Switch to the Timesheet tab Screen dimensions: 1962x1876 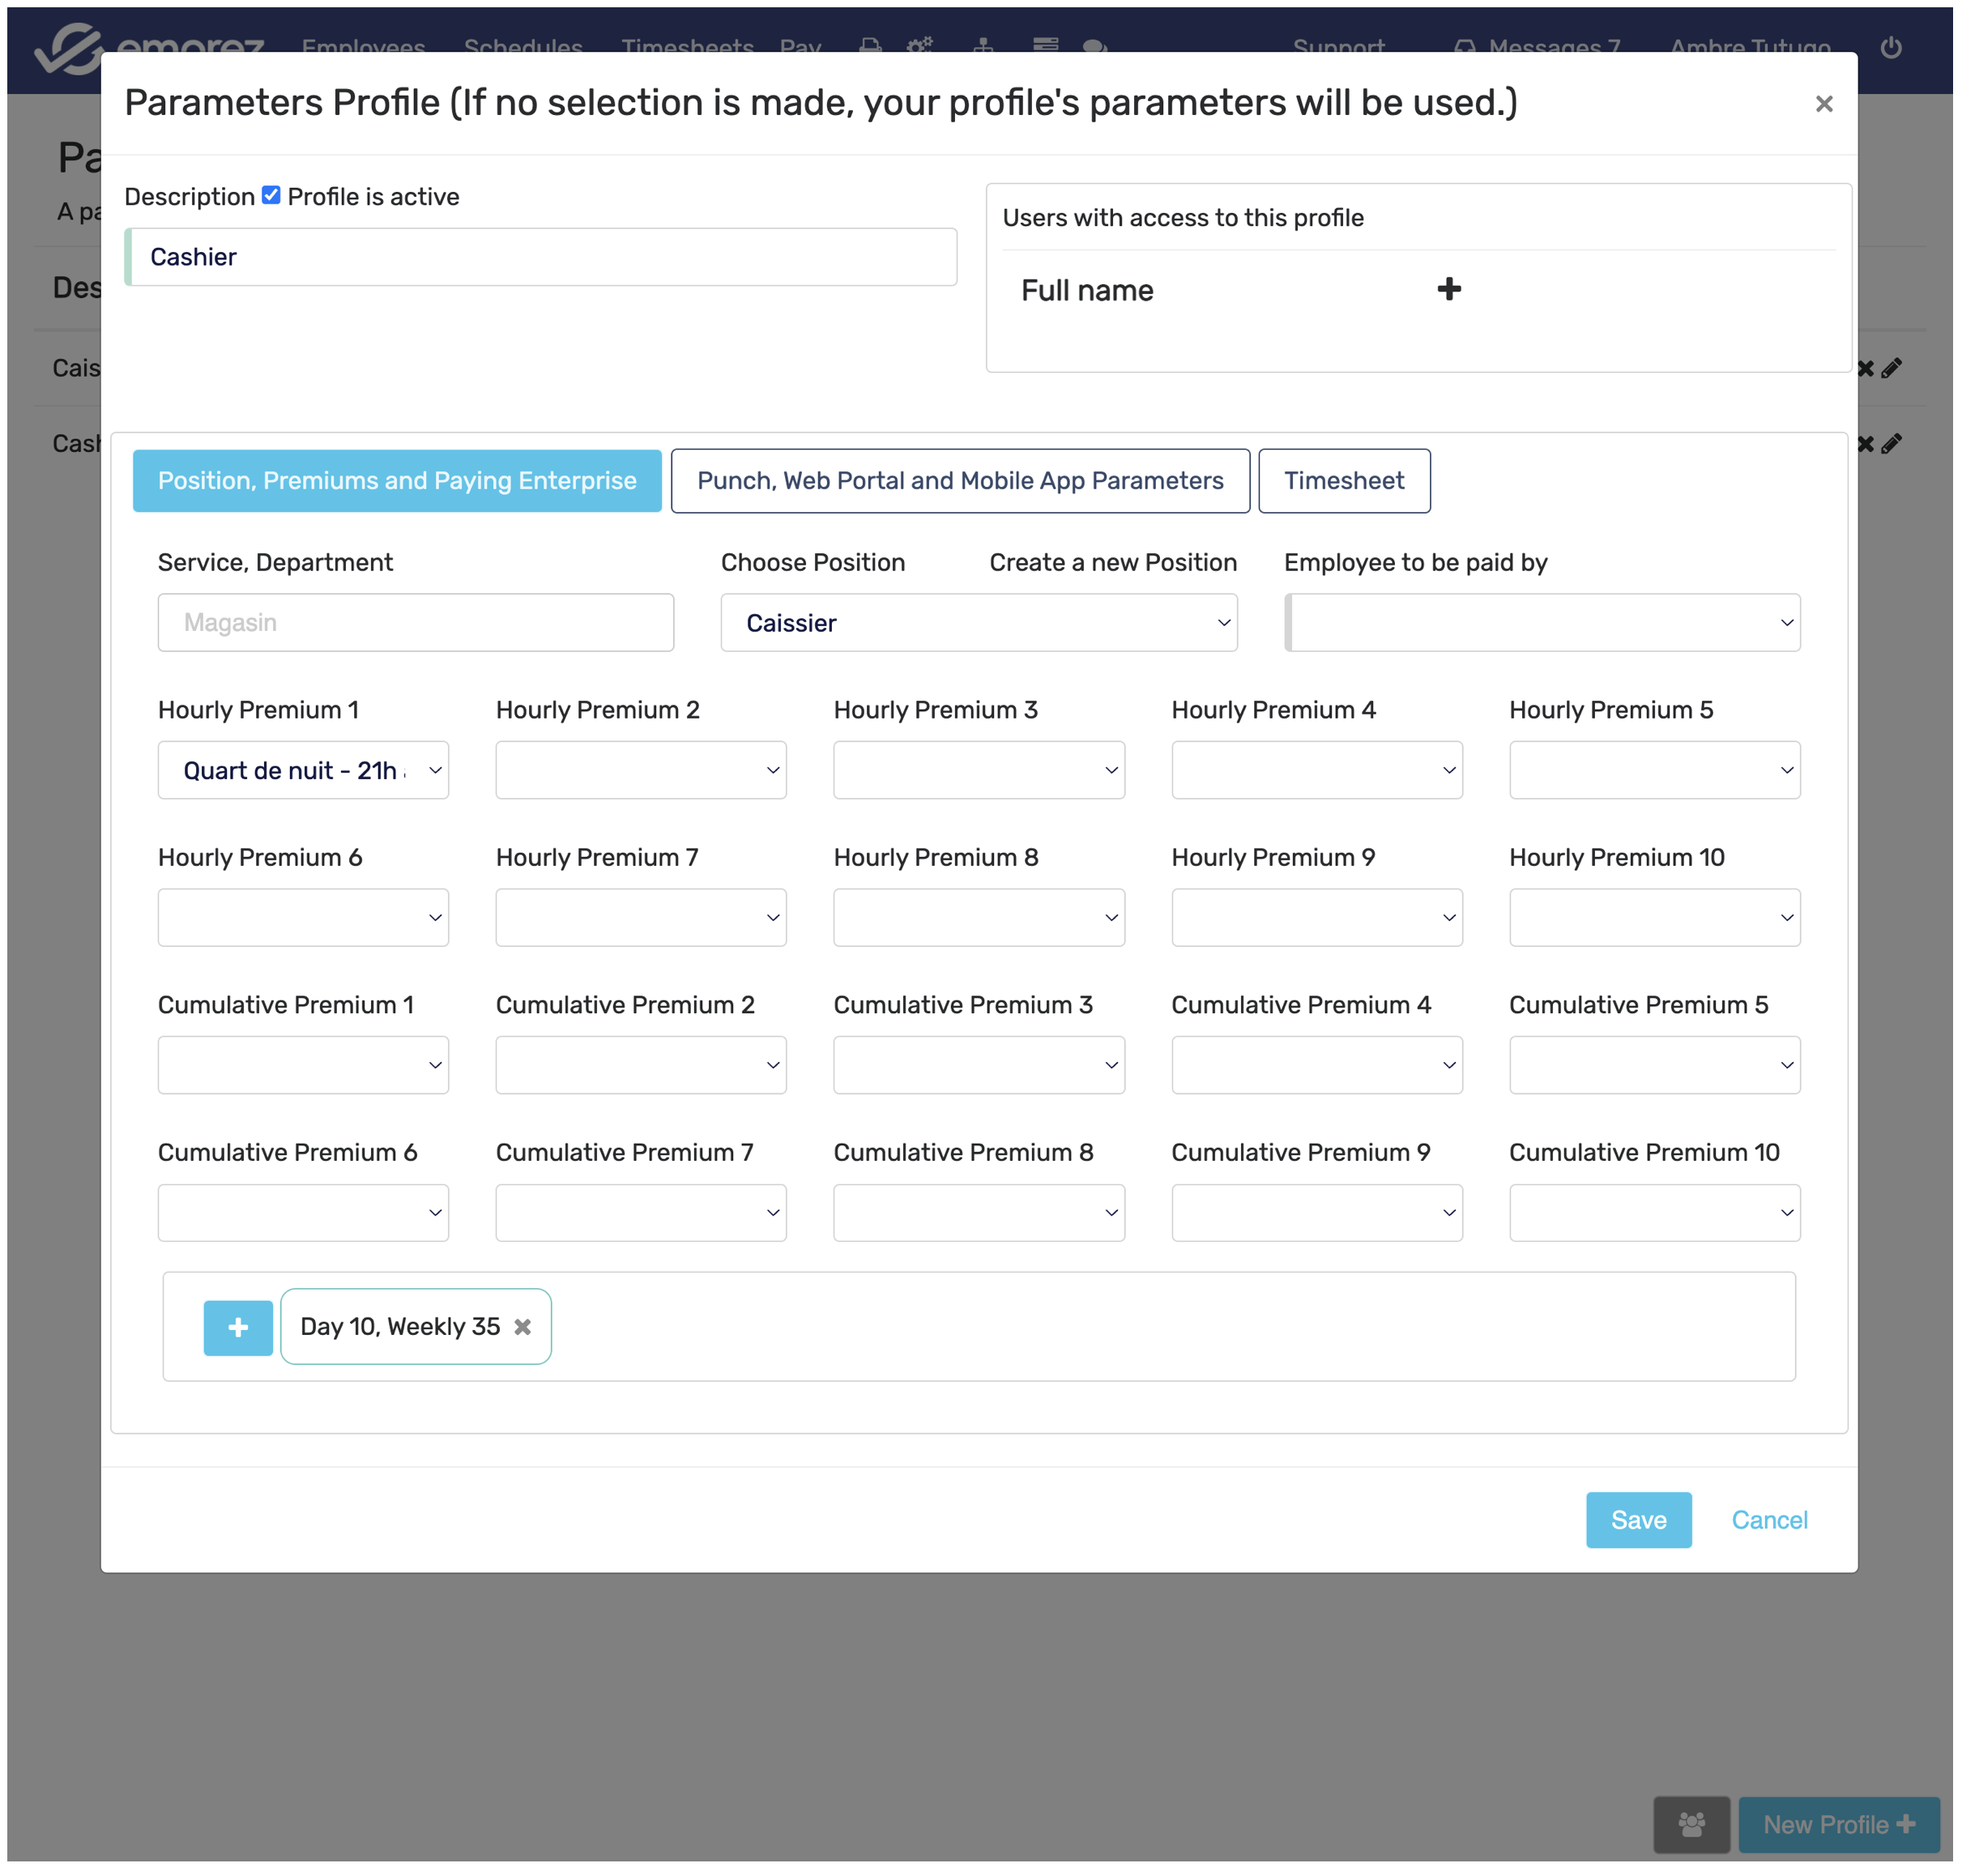(x=1343, y=481)
